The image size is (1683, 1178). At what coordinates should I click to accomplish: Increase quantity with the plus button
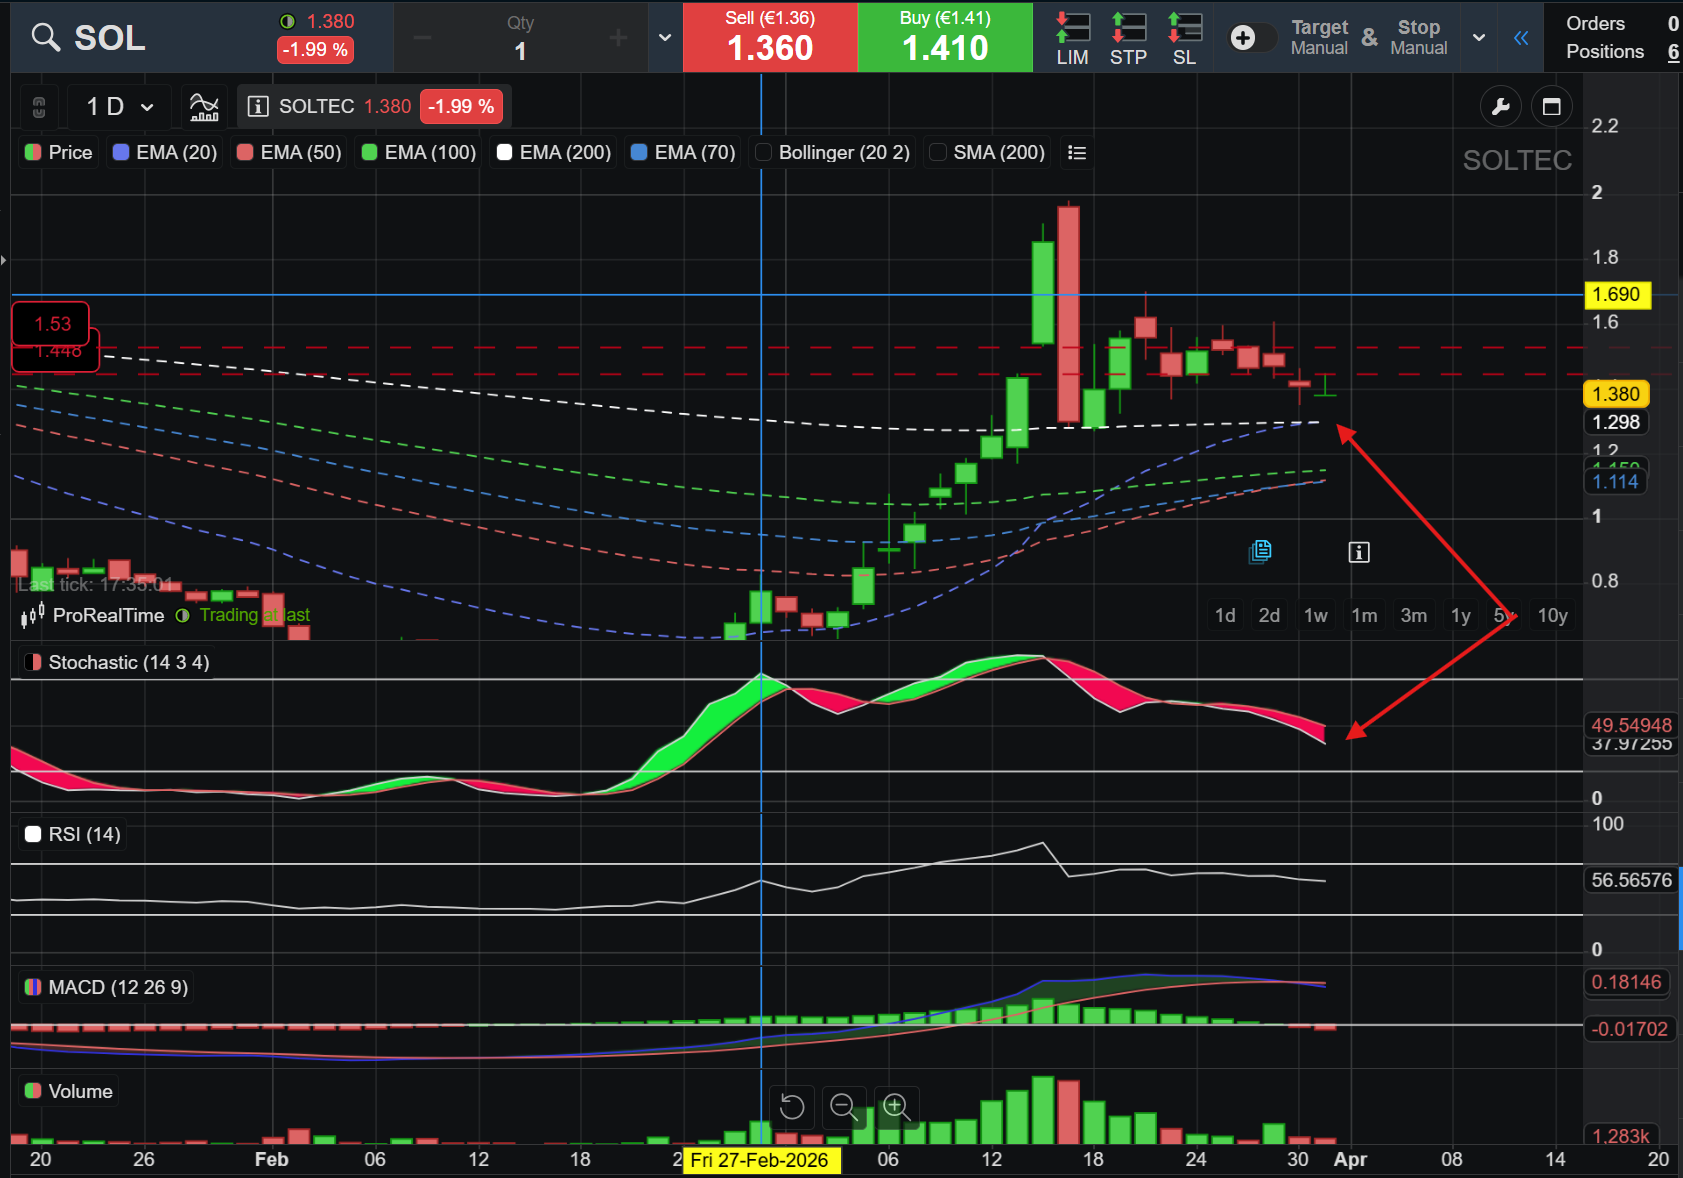tap(618, 38)
